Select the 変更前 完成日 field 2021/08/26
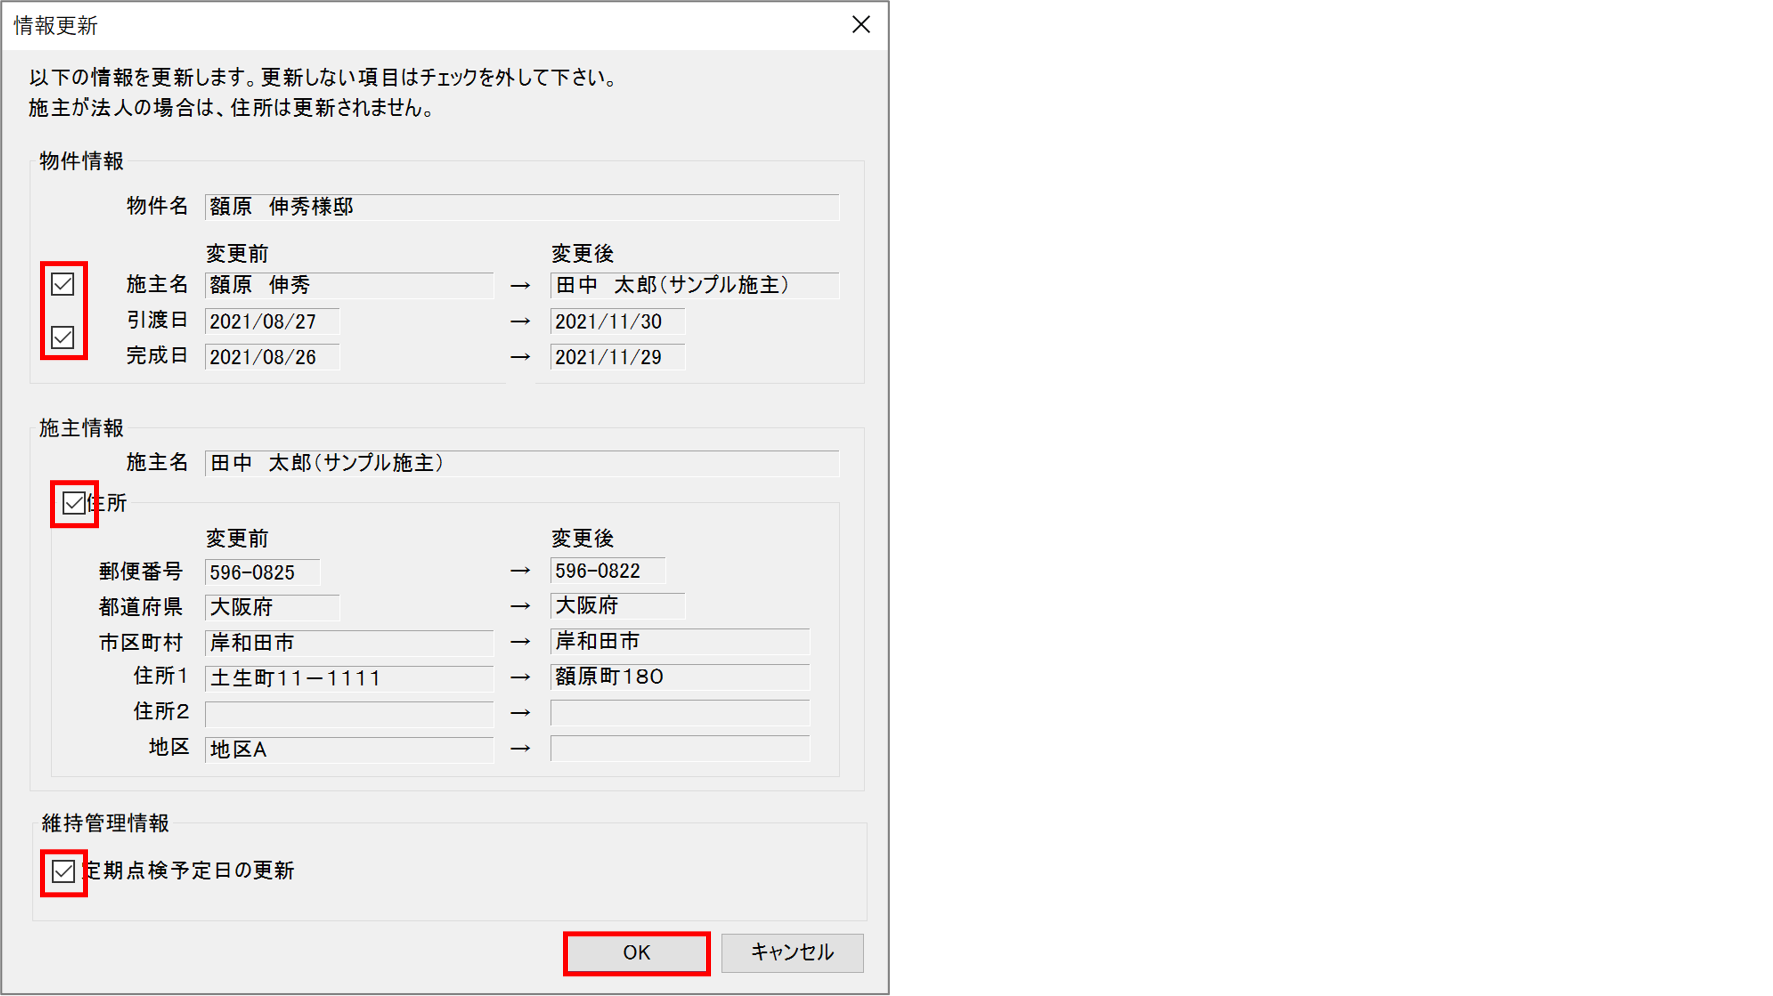The height and width of the screenshot is (996, 1773). pyautogui.click(x=272, y=358)
